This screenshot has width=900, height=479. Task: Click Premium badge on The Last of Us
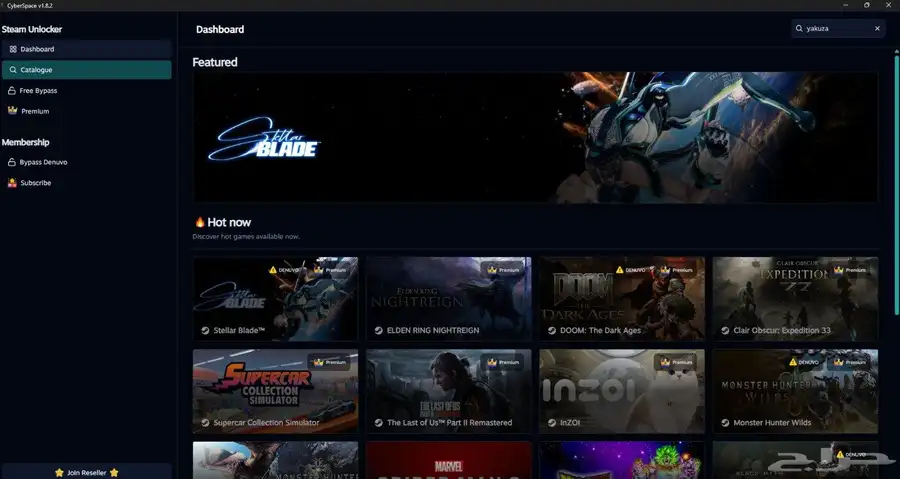(503, 362)
